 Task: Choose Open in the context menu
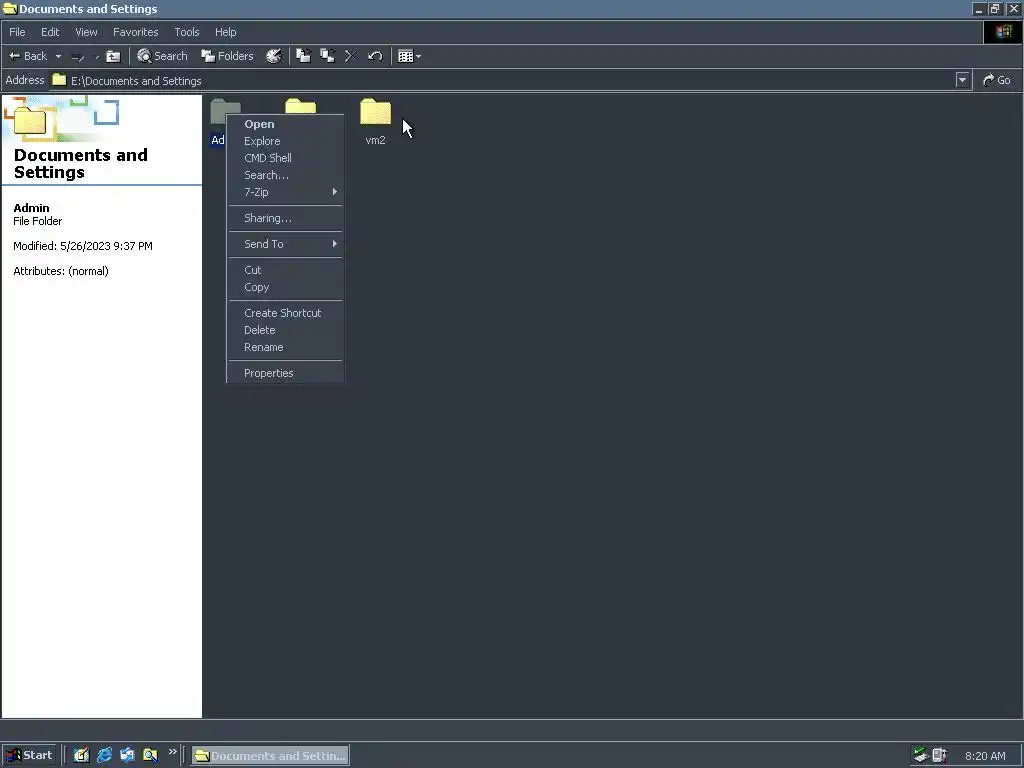(285, 124)
